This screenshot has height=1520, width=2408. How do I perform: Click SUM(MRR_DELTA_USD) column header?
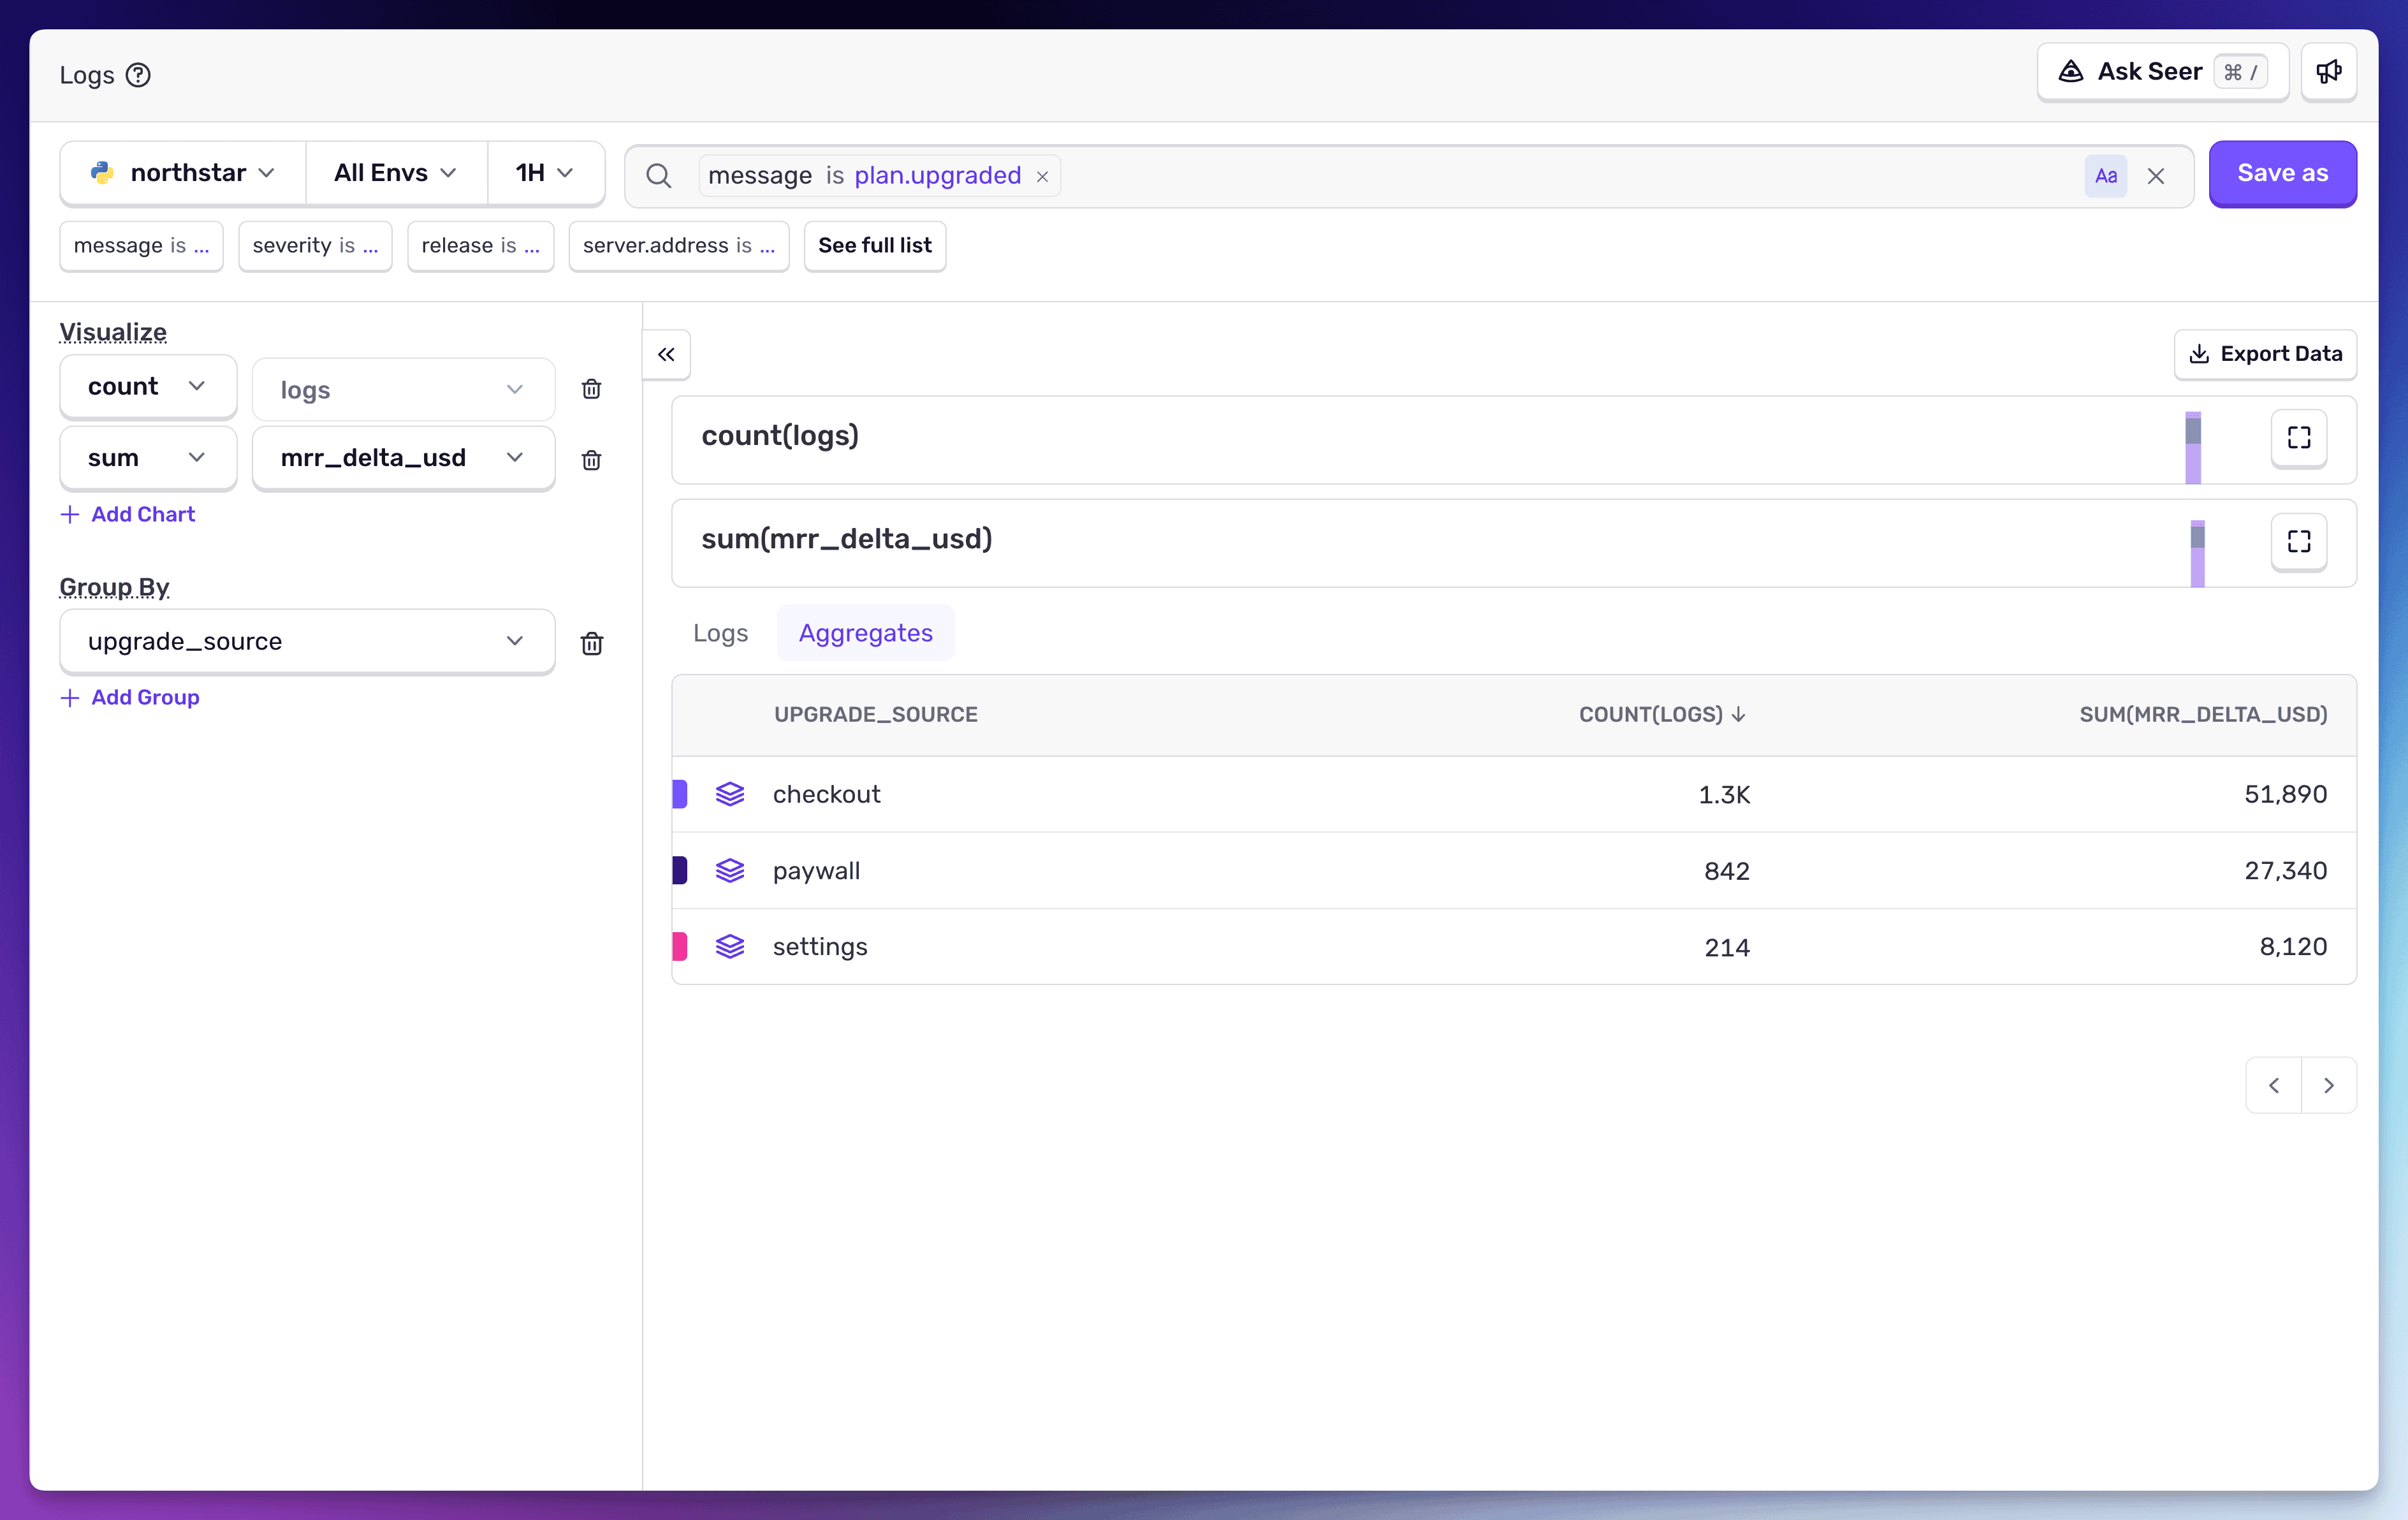point(2203,715)
